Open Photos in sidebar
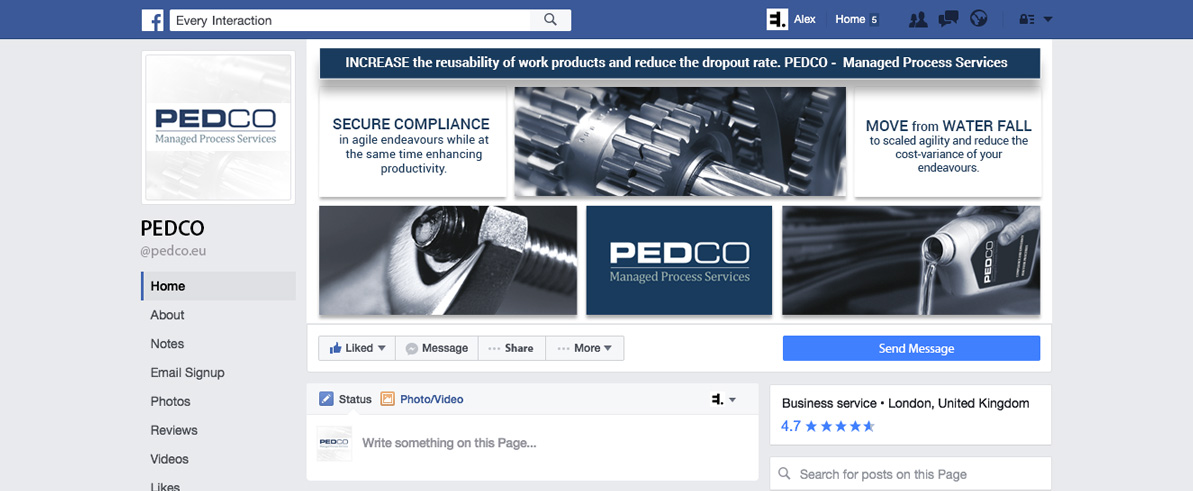This screenshot has width=1193, height=491. click(170, 402)
